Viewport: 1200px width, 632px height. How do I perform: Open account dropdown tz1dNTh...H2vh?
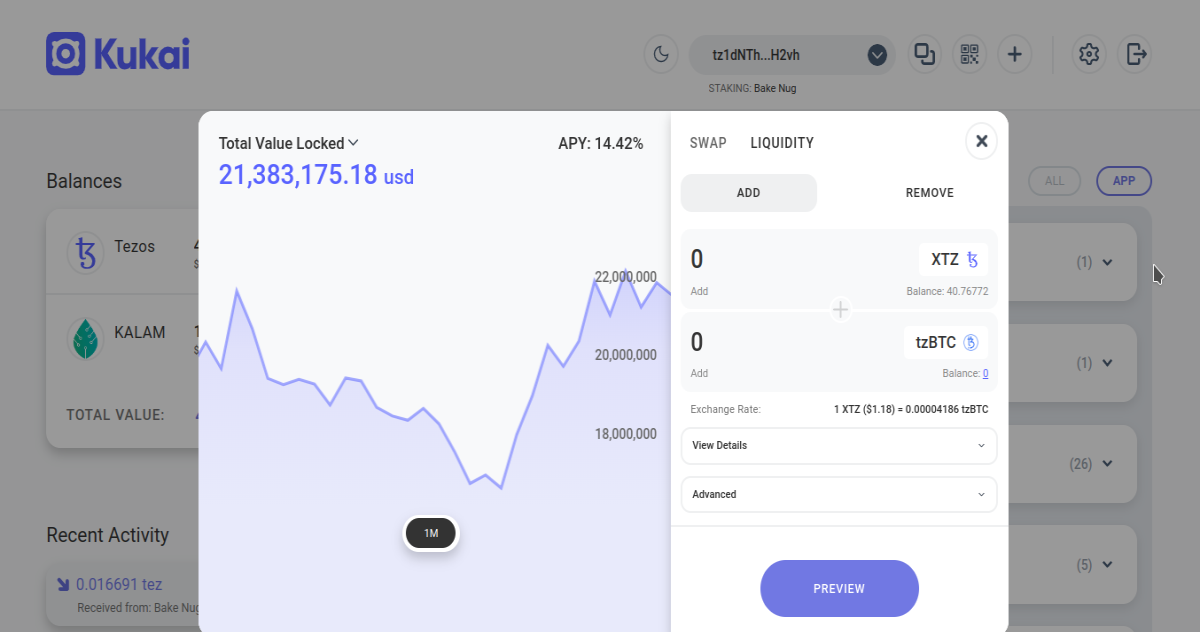tap(794, 55)
